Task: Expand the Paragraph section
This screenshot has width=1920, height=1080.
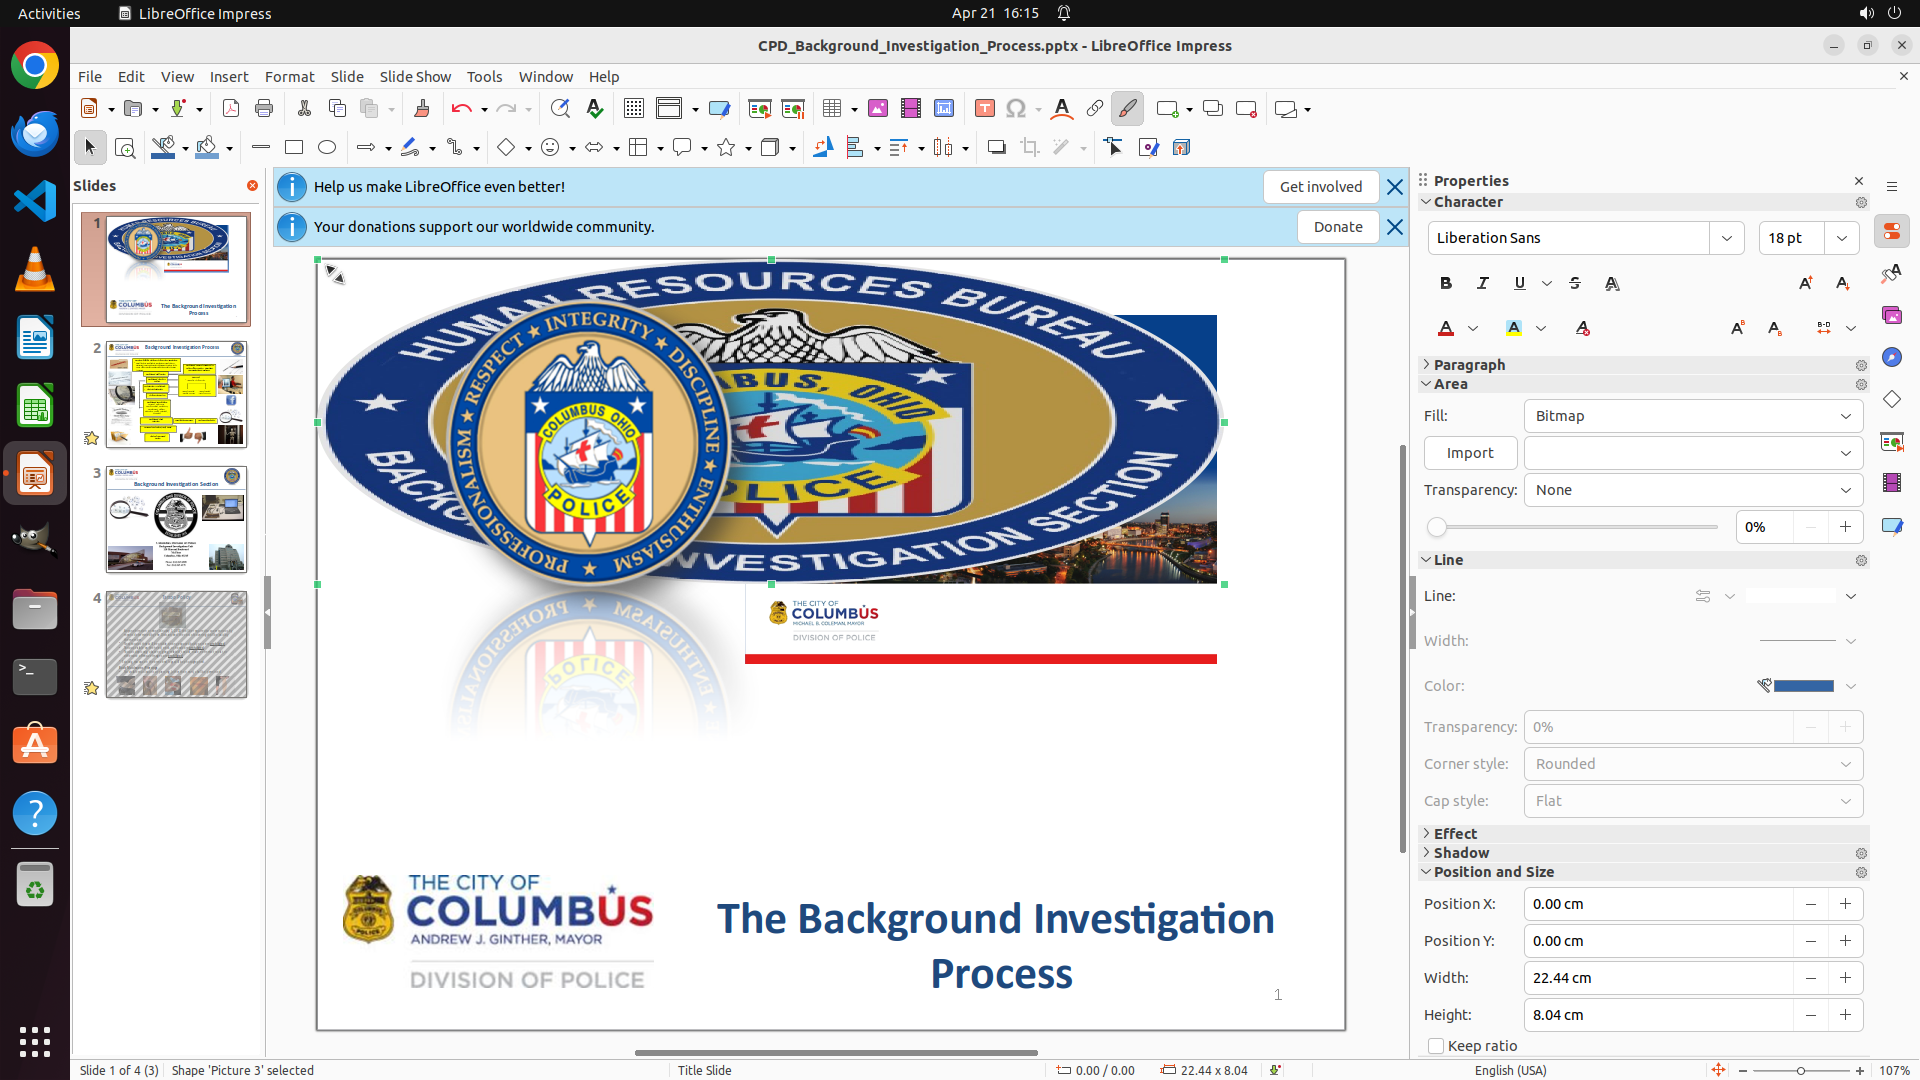Action: click(1468, 365)
